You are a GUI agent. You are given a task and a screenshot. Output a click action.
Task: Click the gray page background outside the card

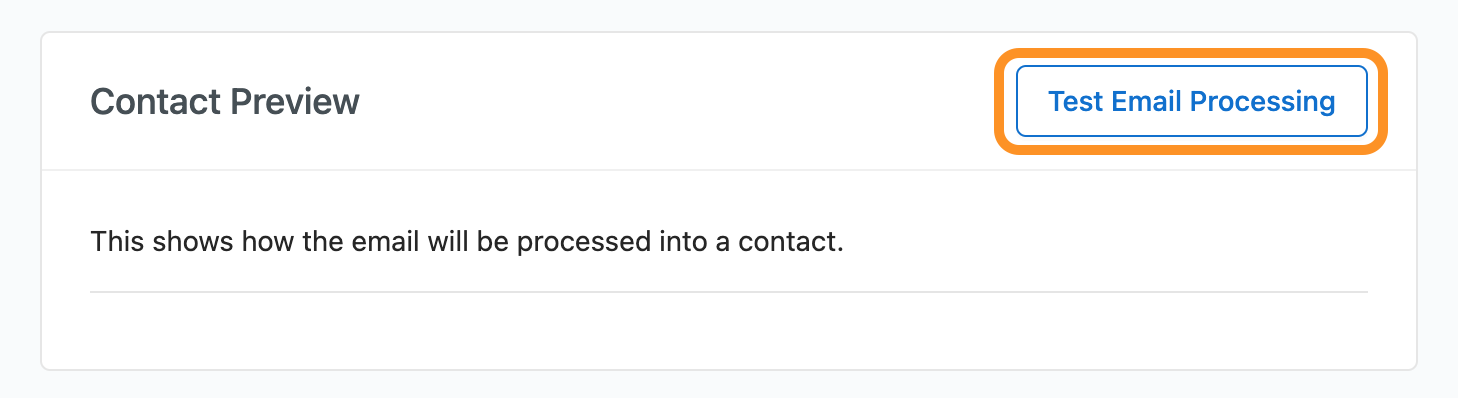tap(728, 14)
